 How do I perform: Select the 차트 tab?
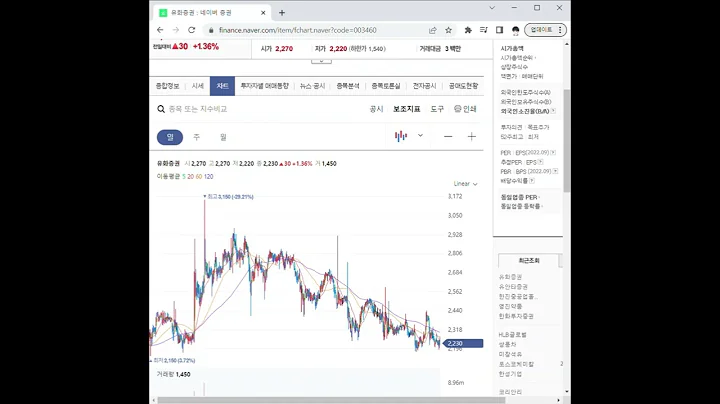(222, 86)
